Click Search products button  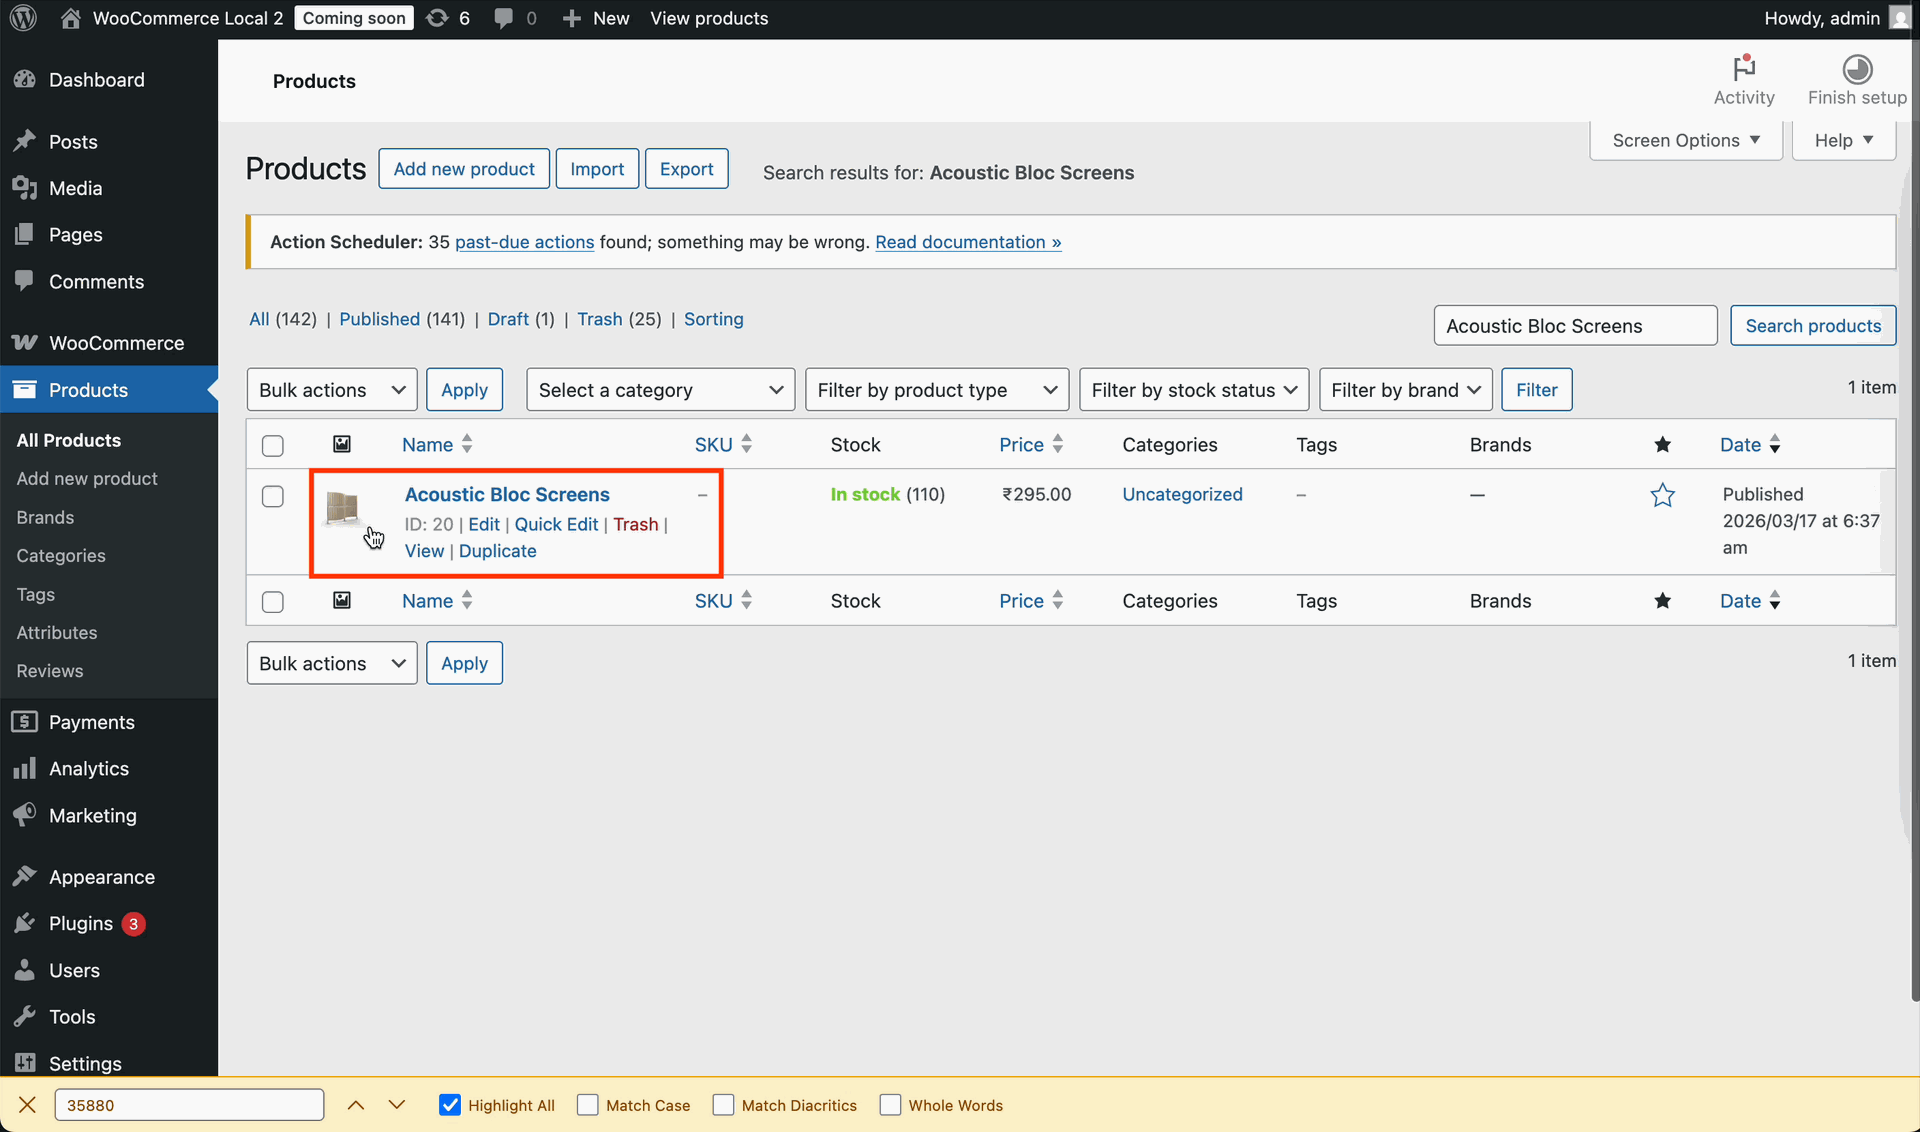[x=1813, y=326]
